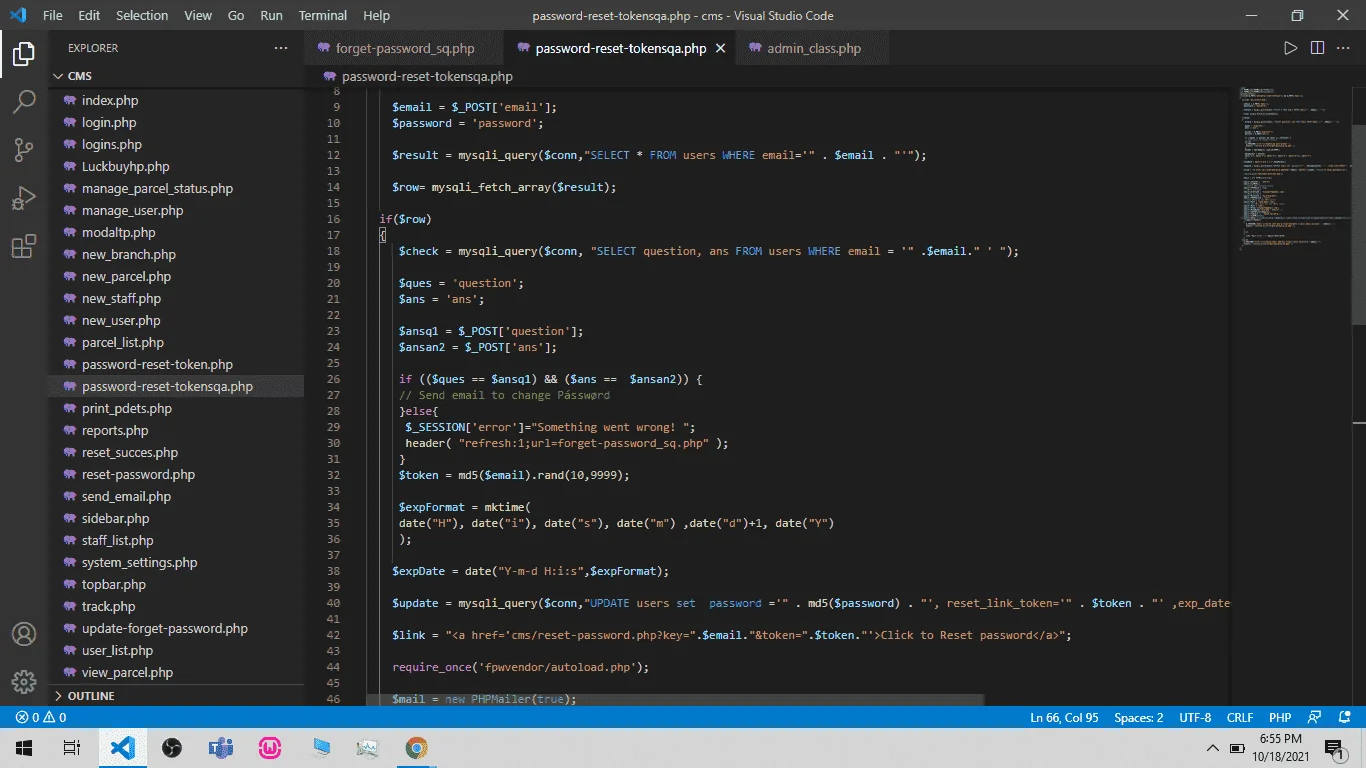The image size is (1366, 768).
Task: Open the Extensions view
Action: pos(24,246)
